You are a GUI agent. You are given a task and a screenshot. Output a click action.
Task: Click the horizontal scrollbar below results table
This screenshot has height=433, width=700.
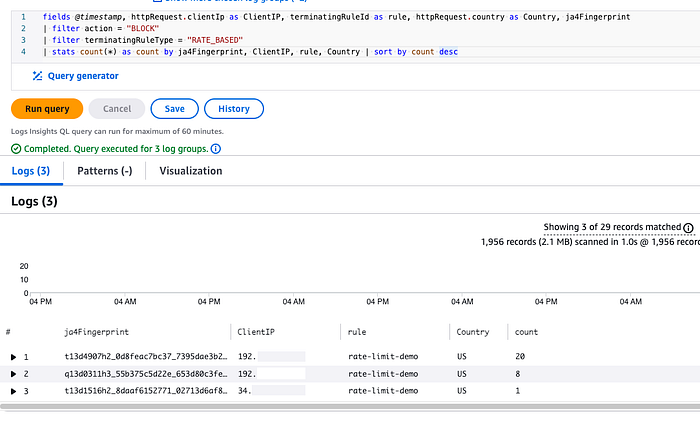click(350, 407)
